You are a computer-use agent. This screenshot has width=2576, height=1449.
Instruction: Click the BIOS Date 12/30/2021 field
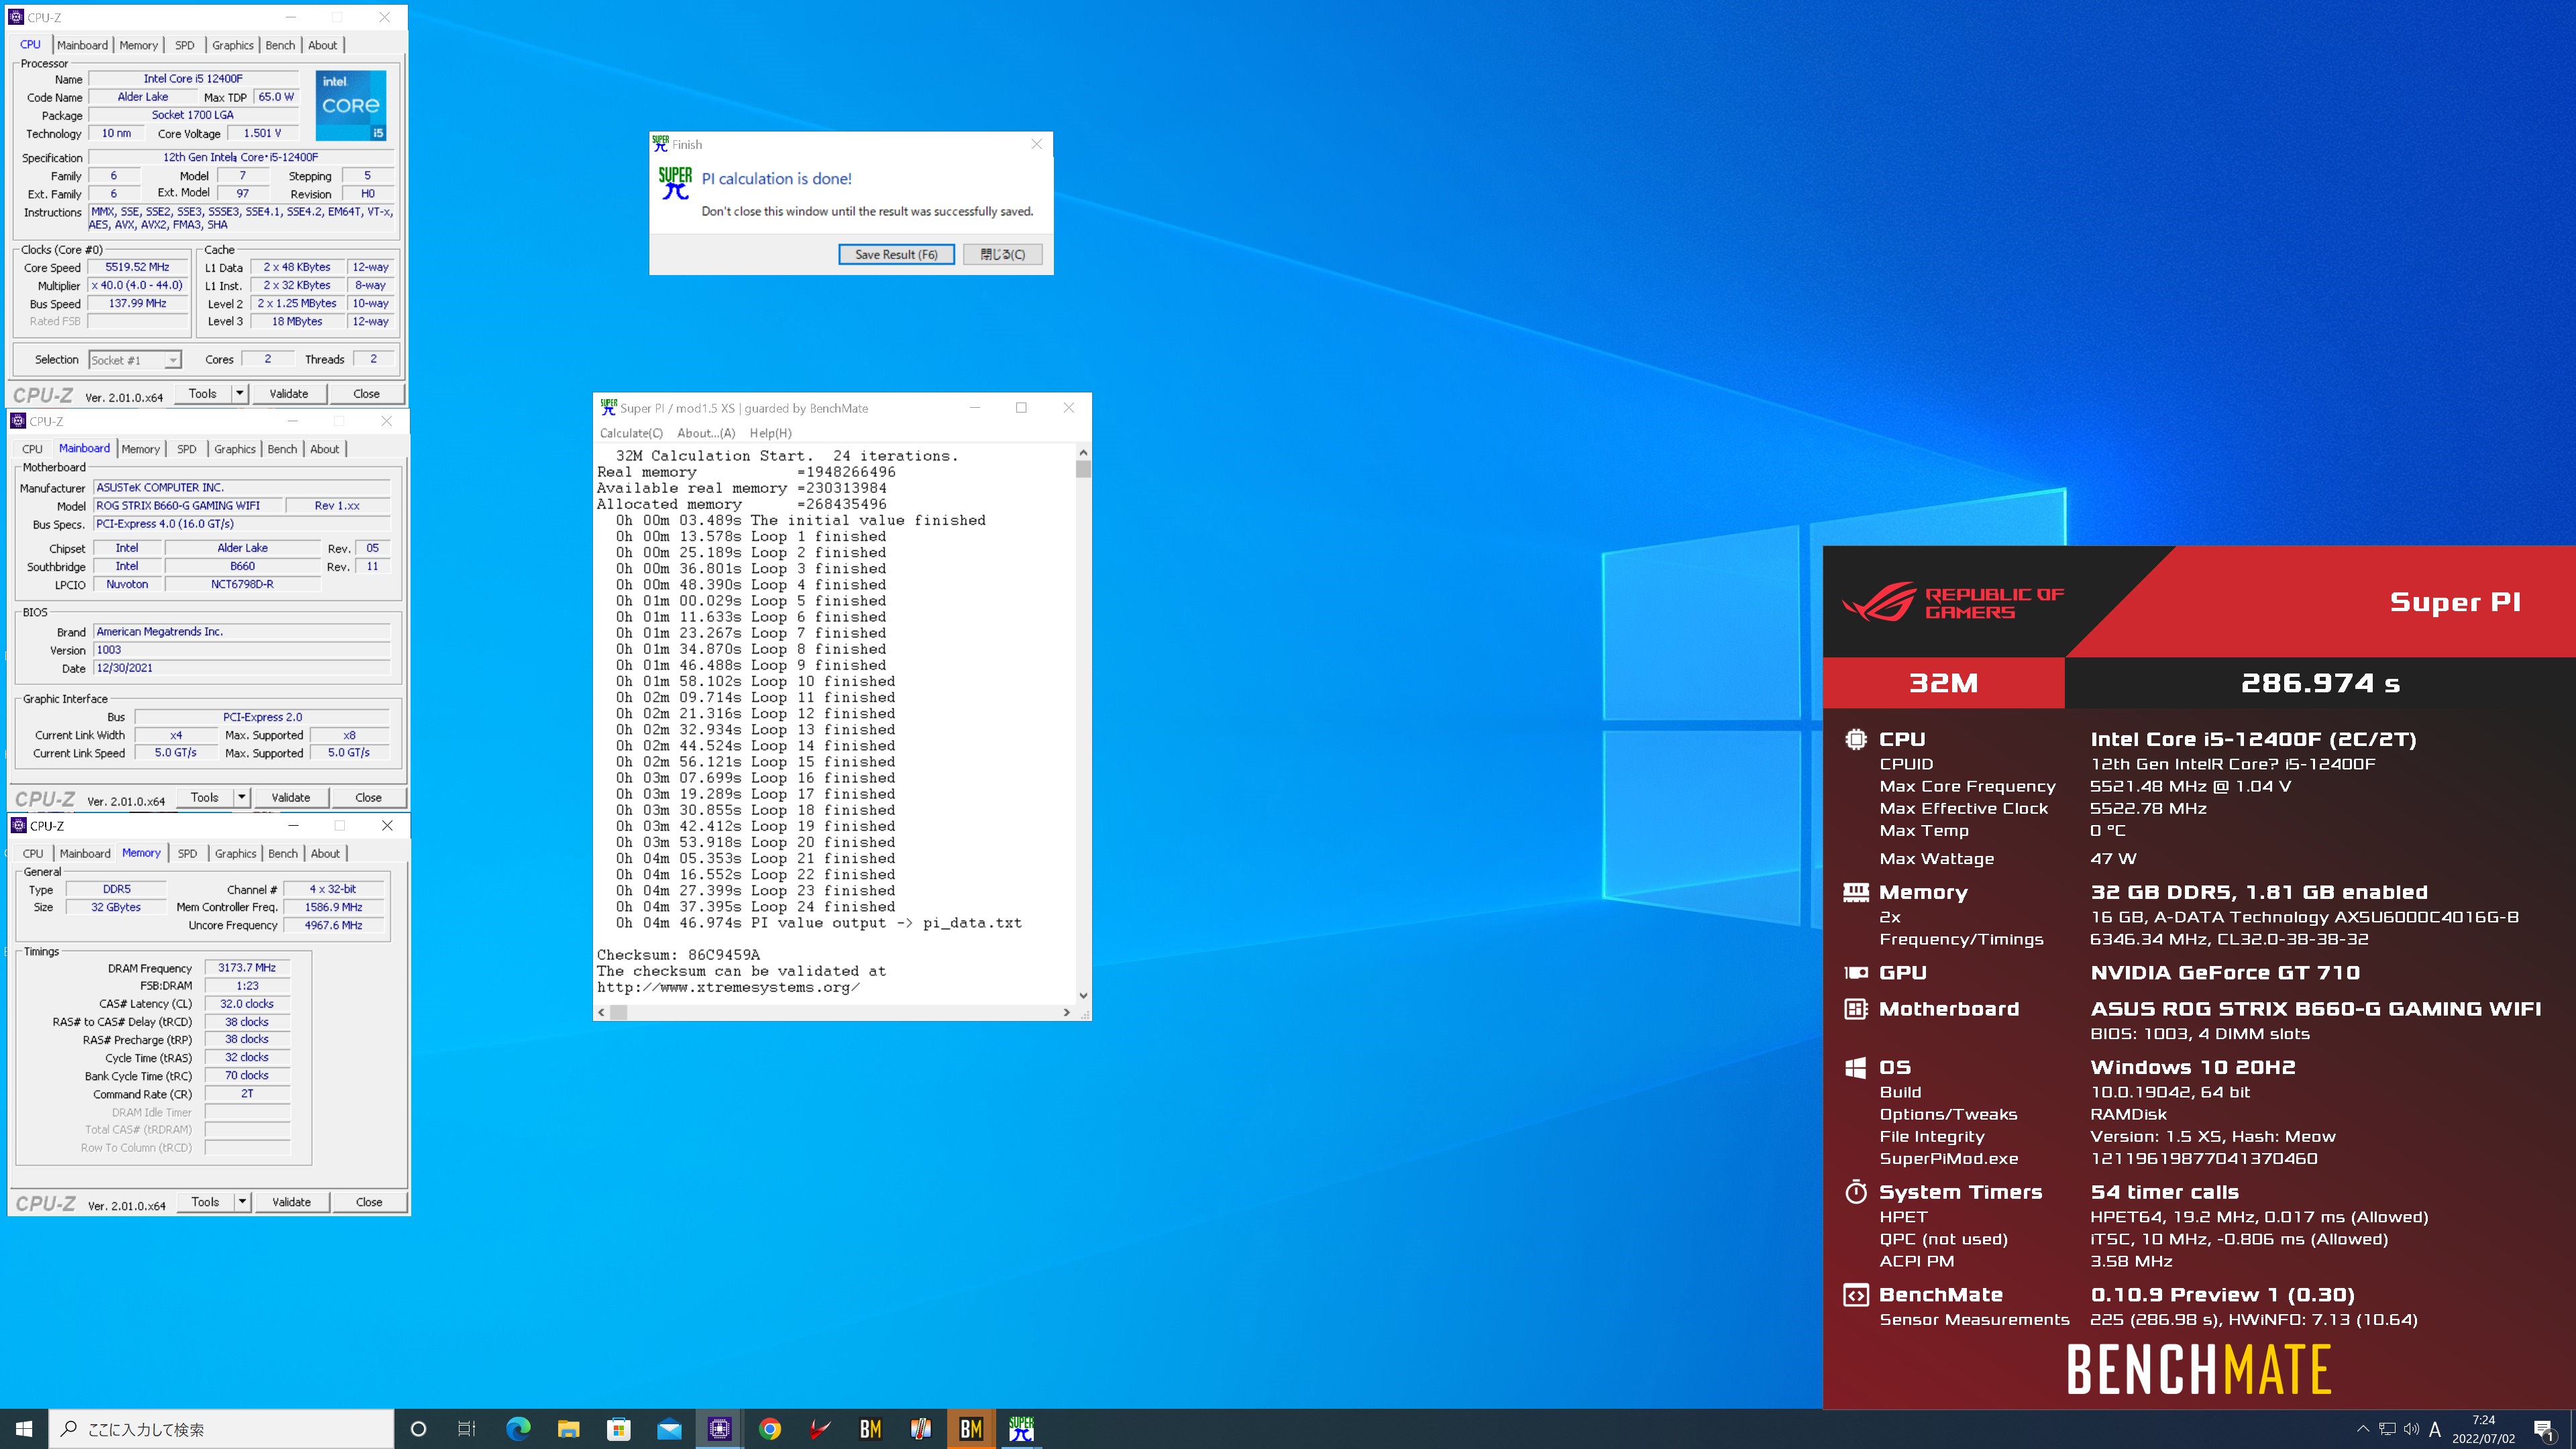pos(241,668)
